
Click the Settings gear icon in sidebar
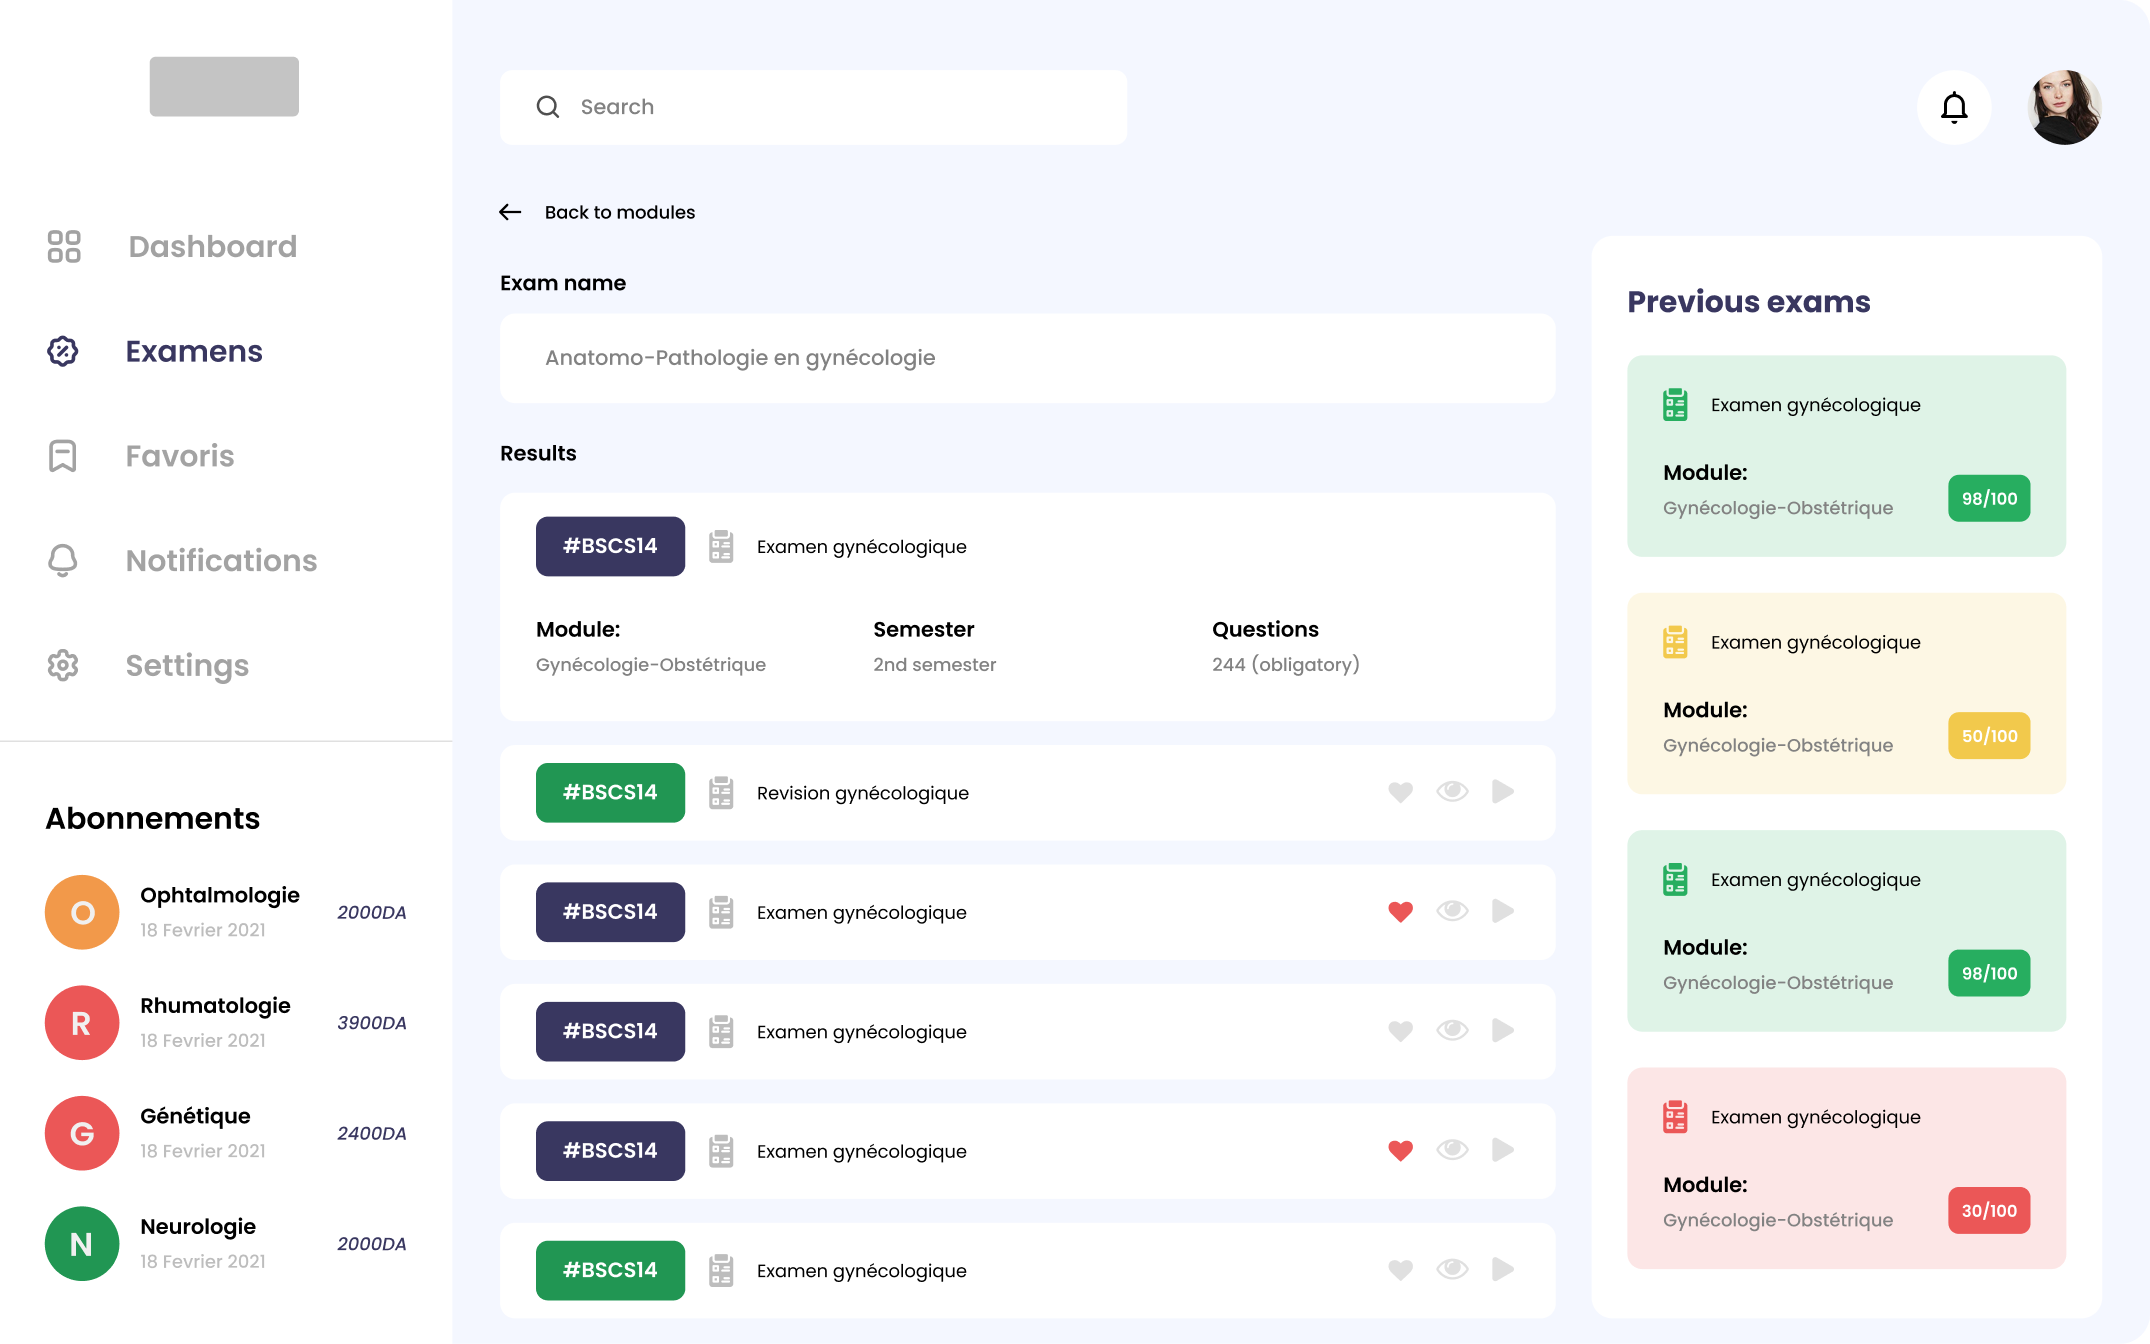(x=63, y=665)
